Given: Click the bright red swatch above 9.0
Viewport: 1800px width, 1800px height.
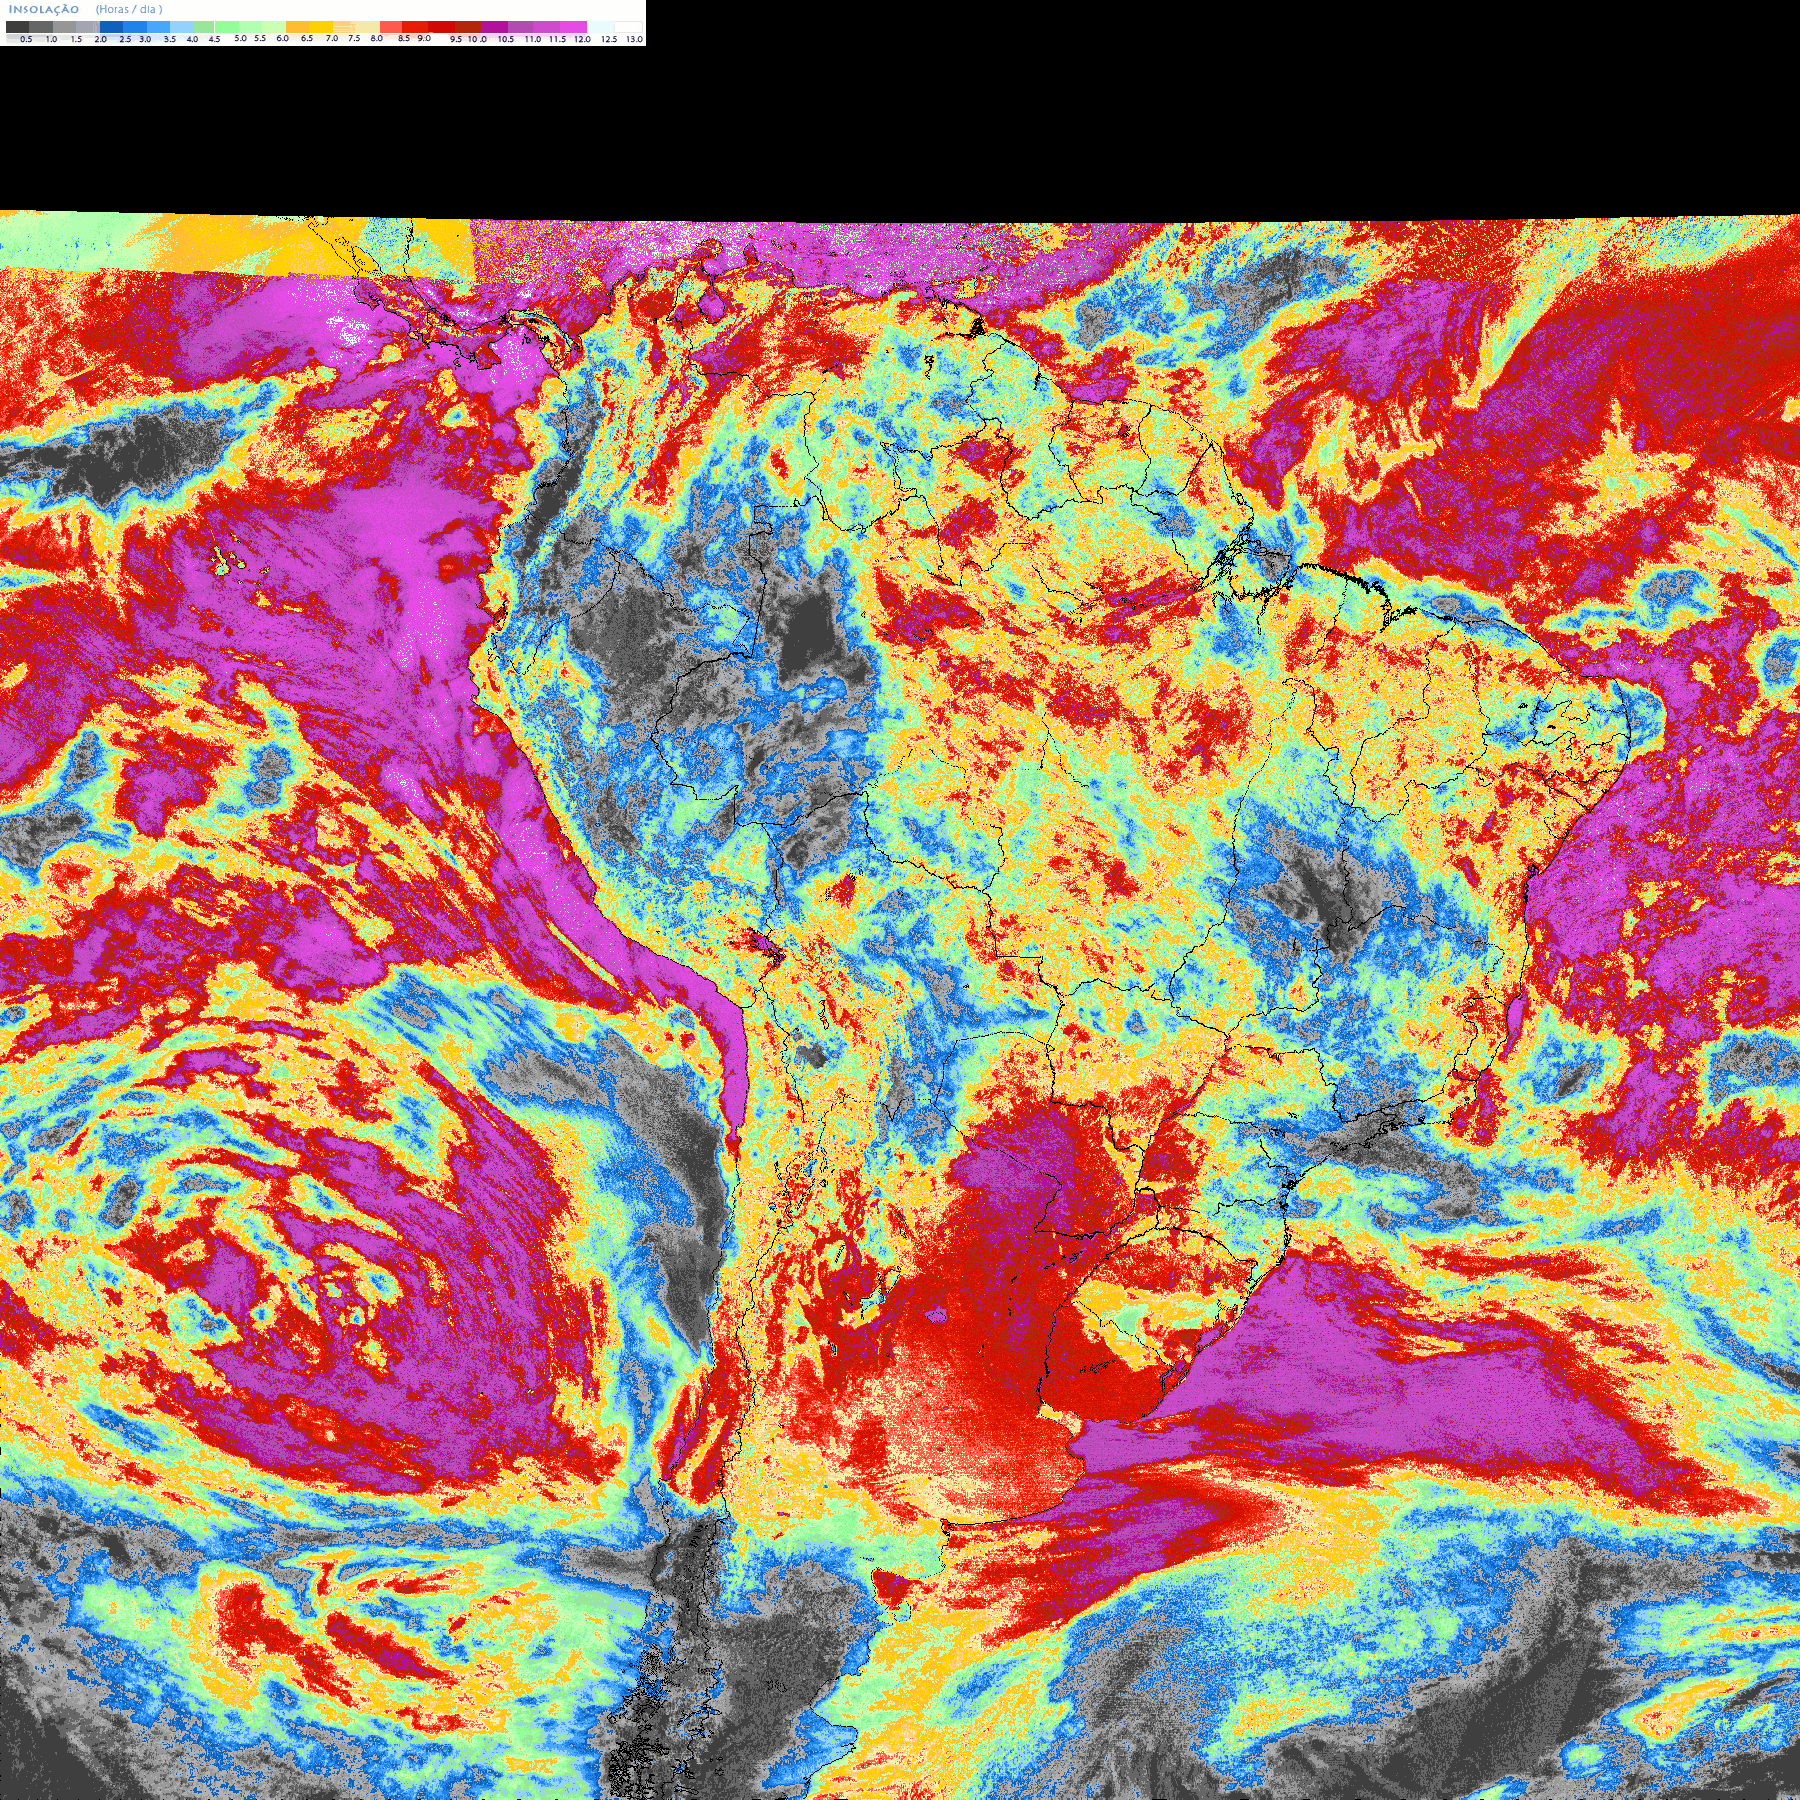Looking at the screenshot, I should coord(415,27).
